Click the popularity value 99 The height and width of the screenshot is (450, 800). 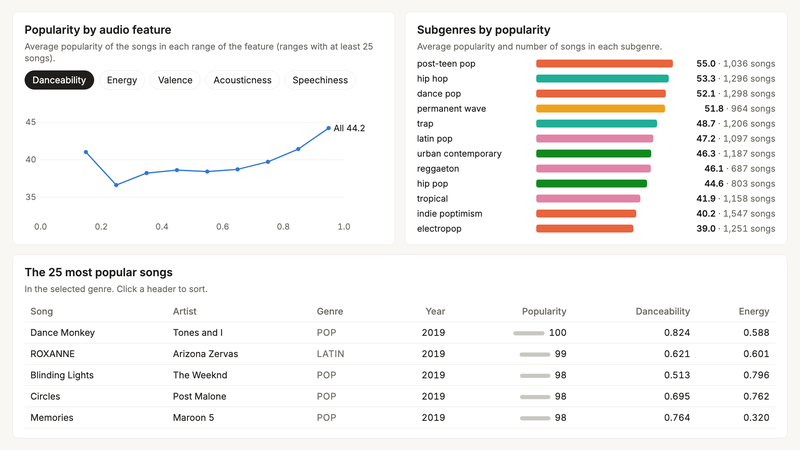pos(561,354)
